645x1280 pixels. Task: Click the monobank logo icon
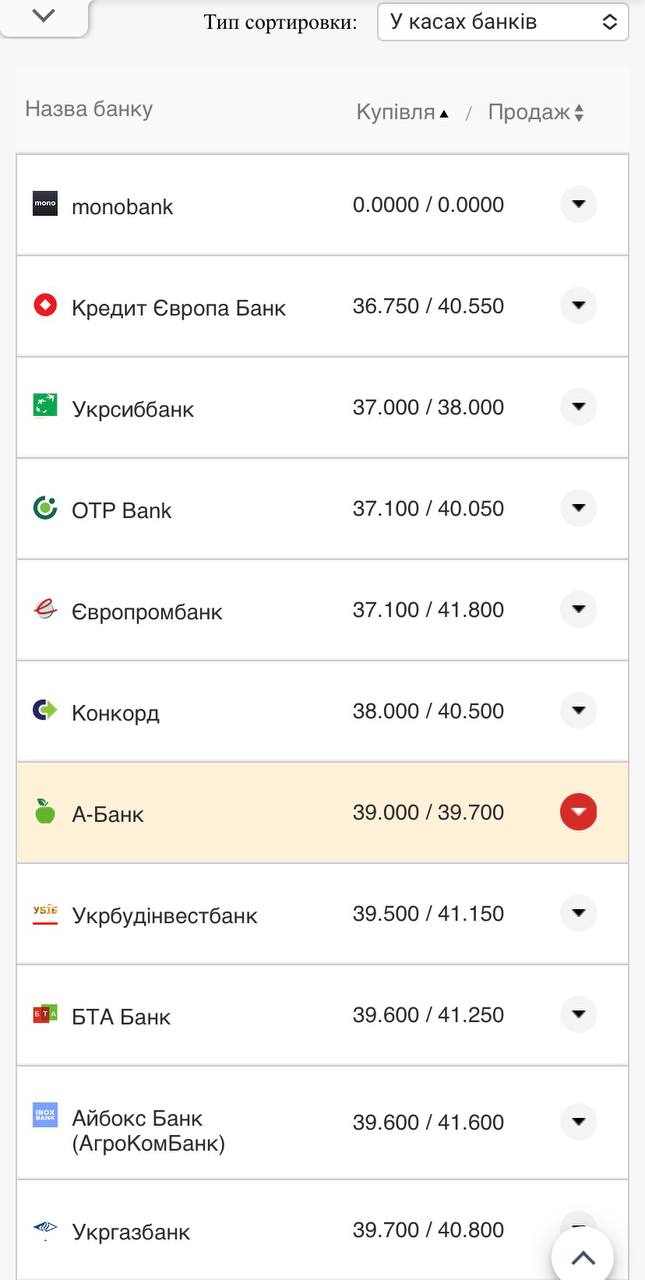[44, 205]
